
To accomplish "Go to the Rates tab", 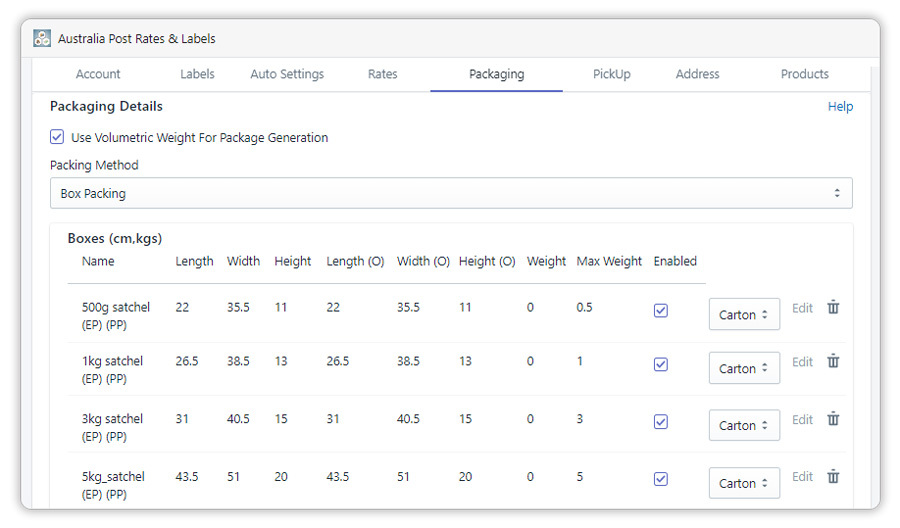I will coord(382,74).
